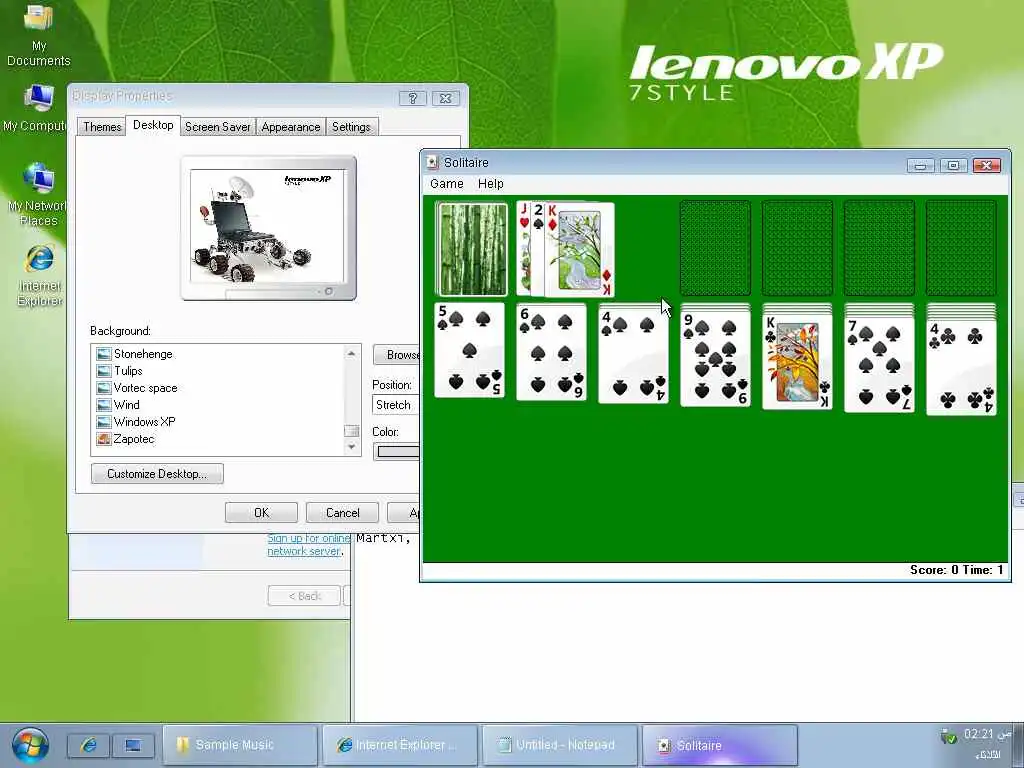Image resolution: width=1024 pixels, height=768 pixels.
Task: Click Customize Desktop button
Action: coord(157,474)
